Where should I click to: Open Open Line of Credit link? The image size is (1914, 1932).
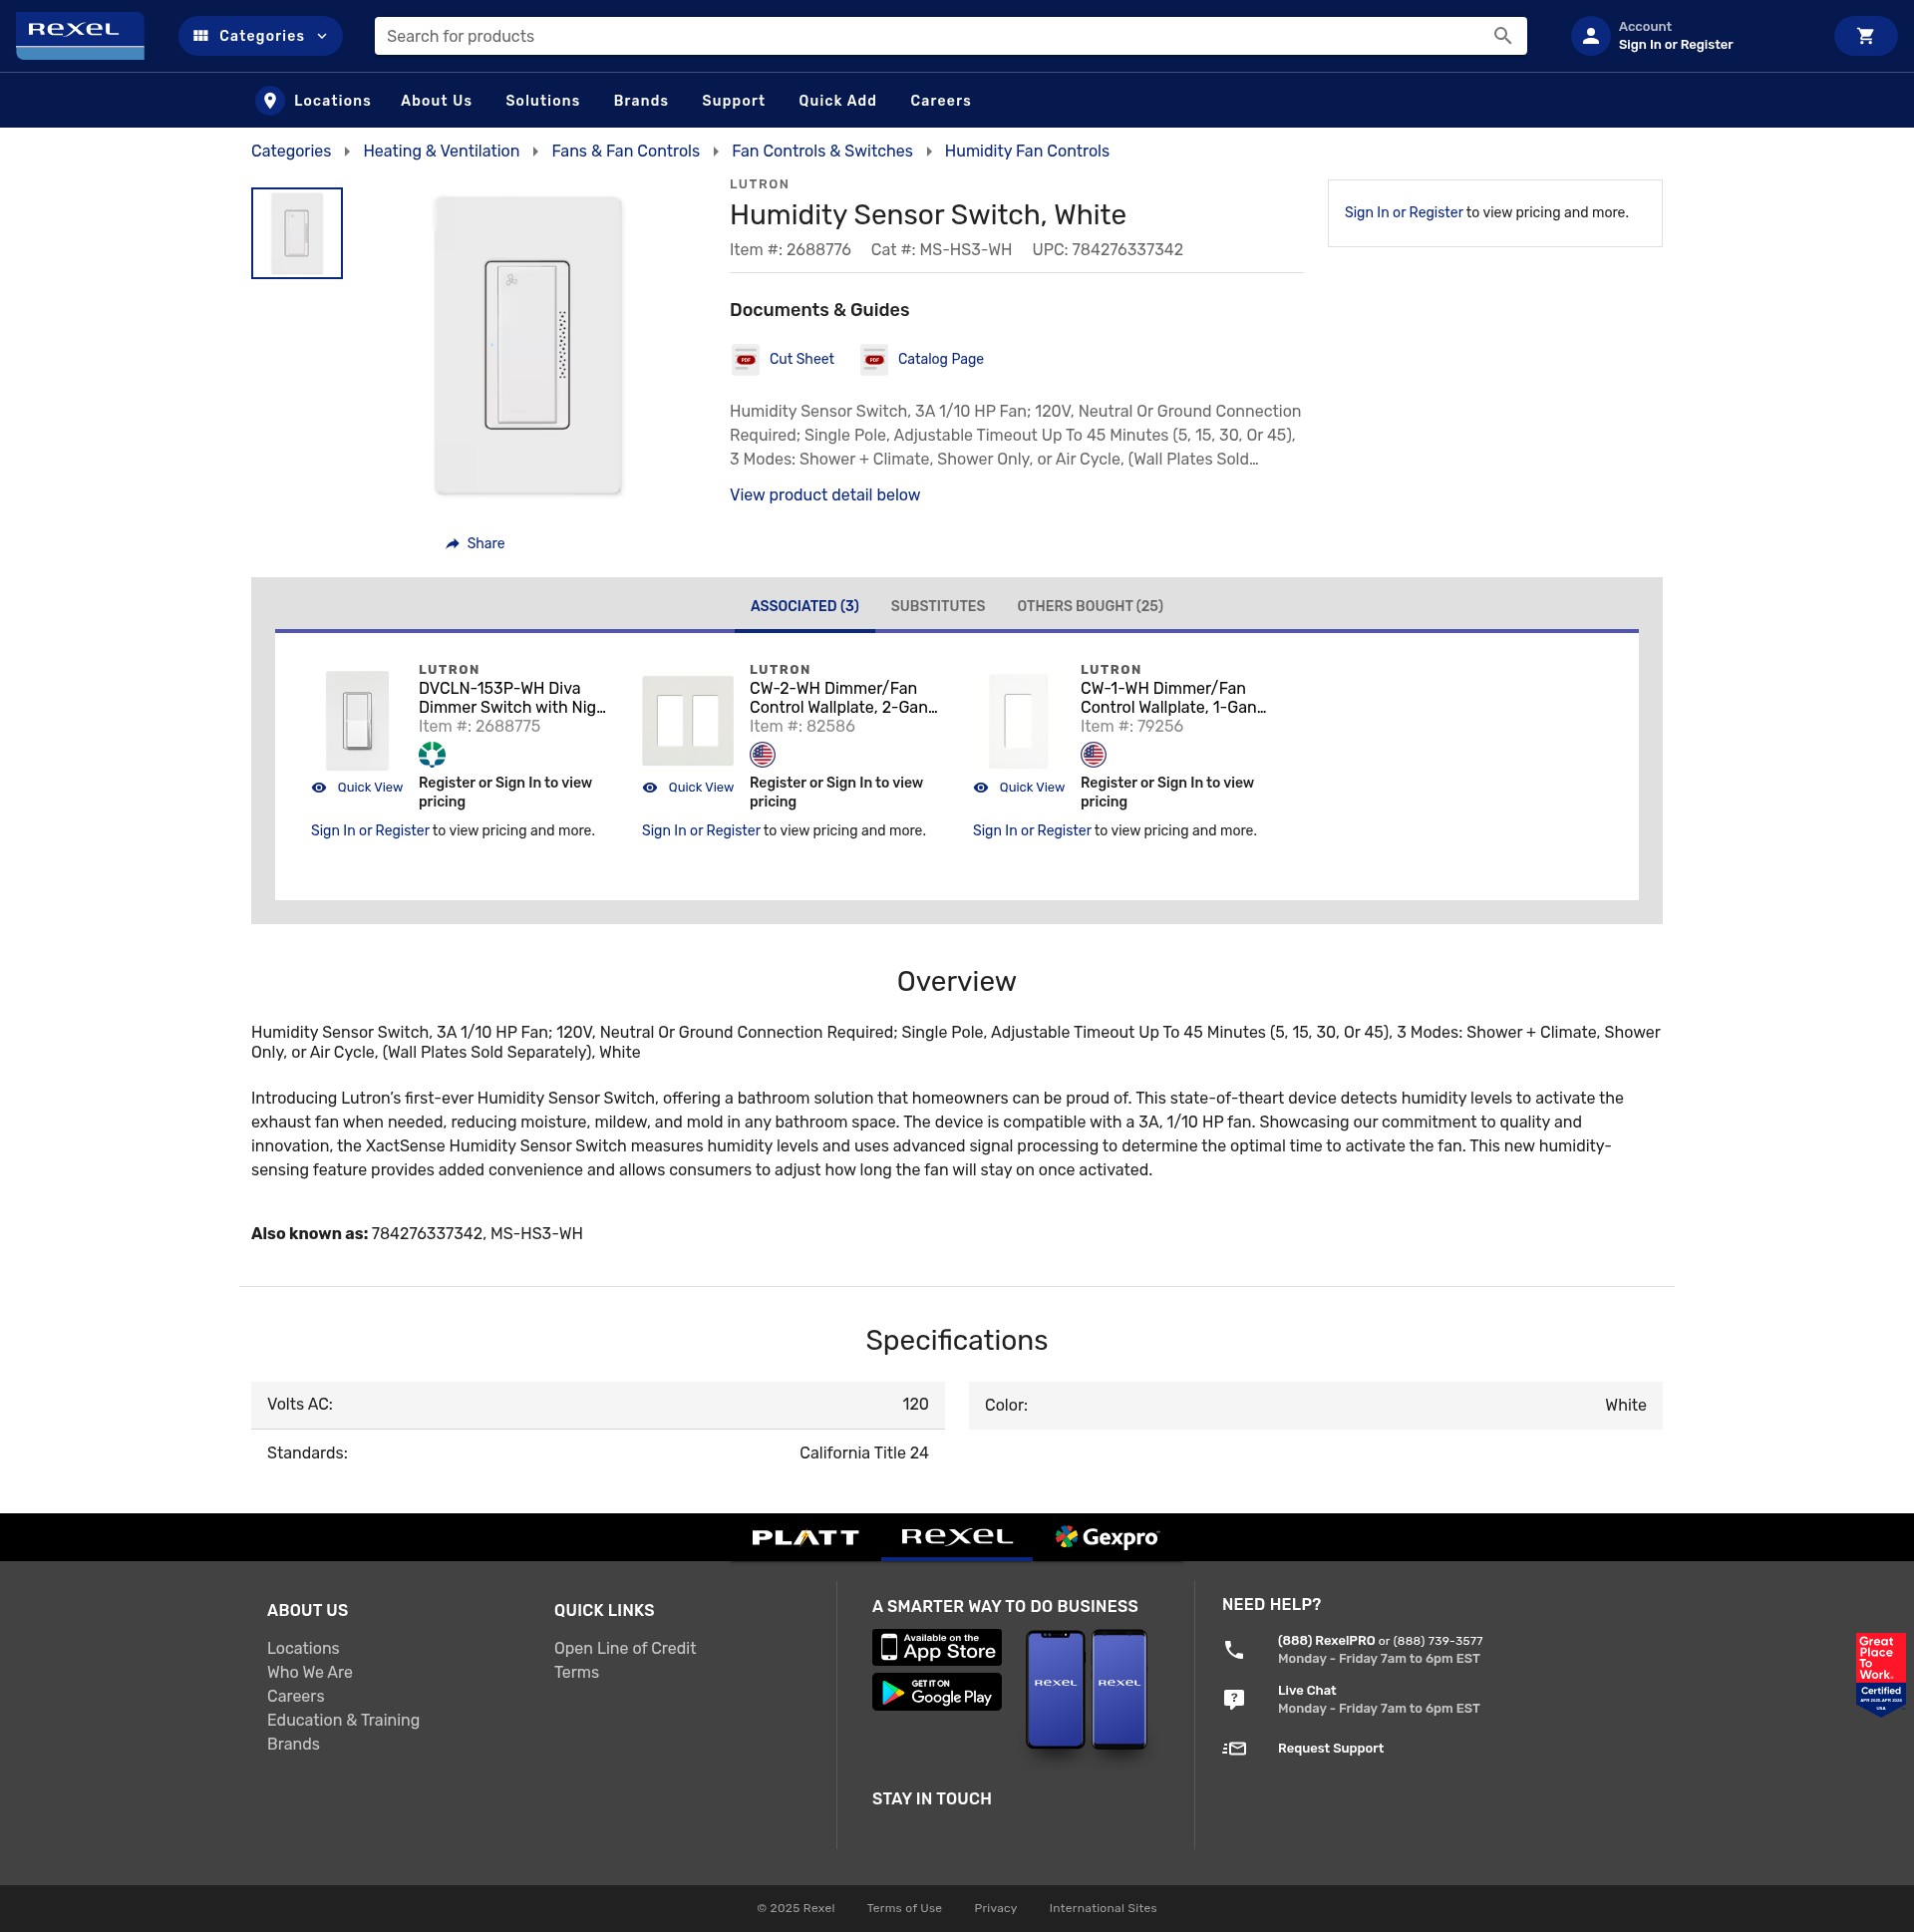(x=625, y=1649)
